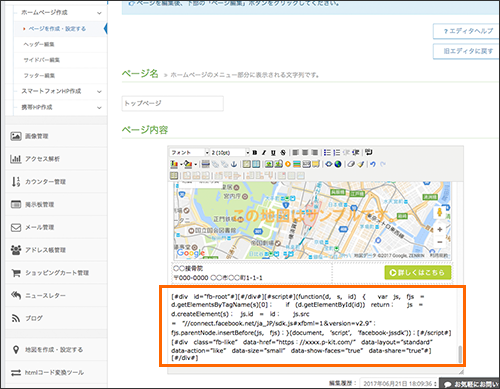
Task: Open フッター編集 in the sidebar
Action: 39,76
